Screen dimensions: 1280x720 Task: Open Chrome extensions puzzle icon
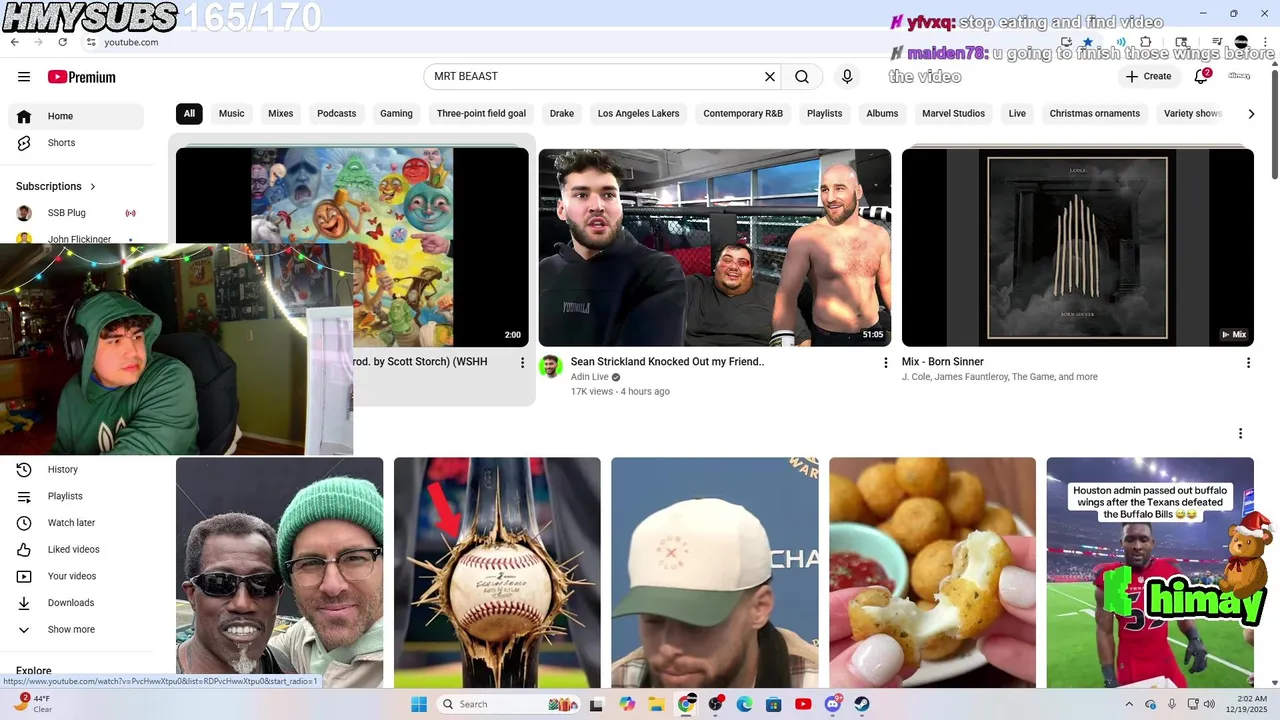(x=1146, y=42)
